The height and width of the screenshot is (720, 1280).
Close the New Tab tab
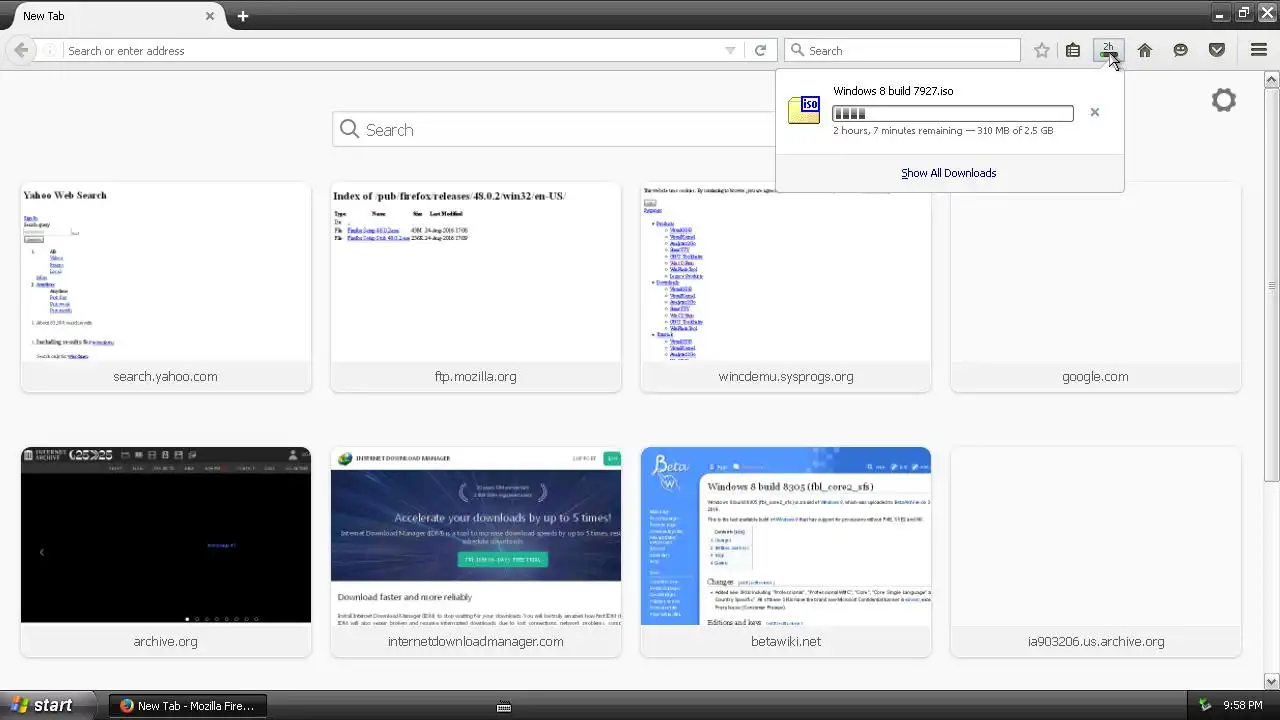210,16
